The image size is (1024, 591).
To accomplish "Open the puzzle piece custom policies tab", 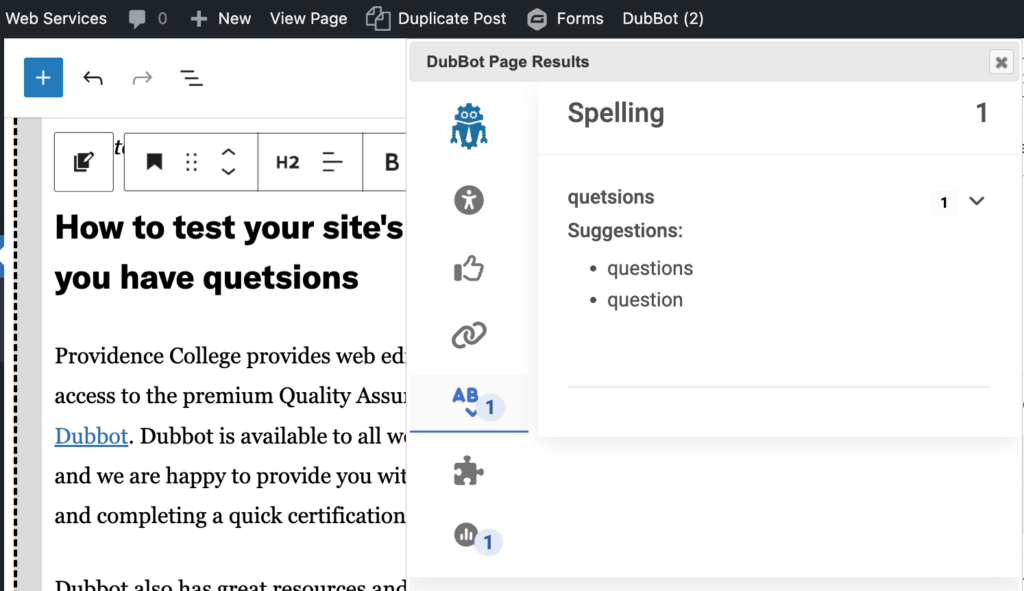I will pyautogui.click(x=469, y=471).
